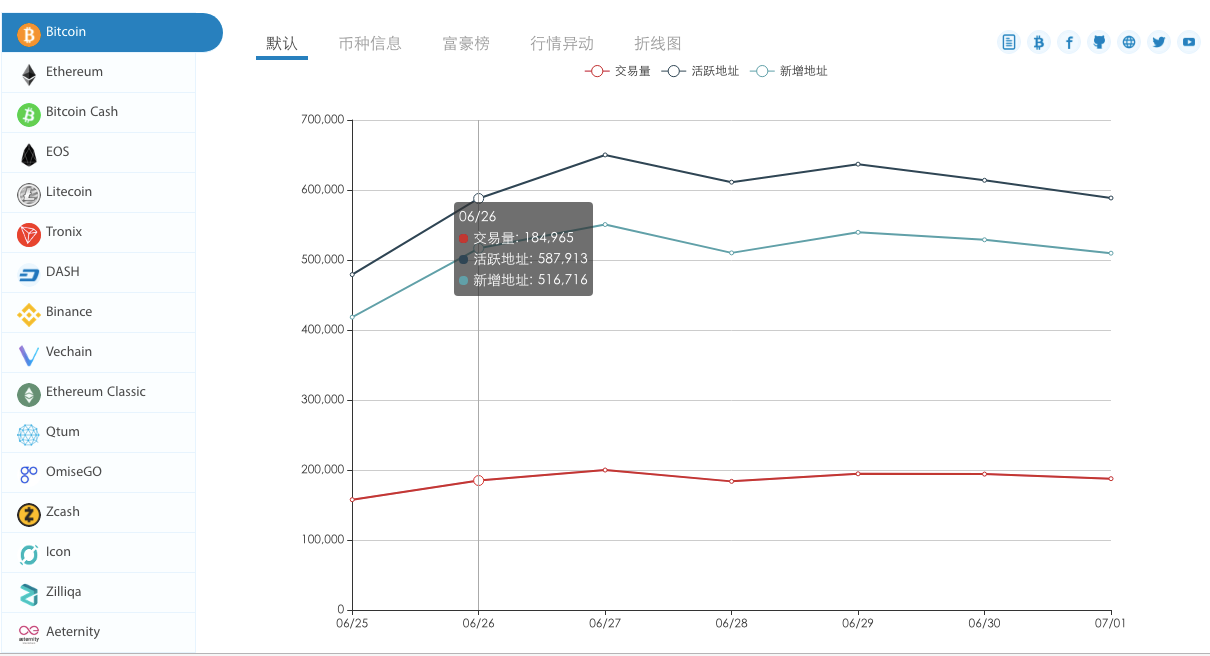Click 活跃地址 data point at 06/30
Viewport: 1210px width, 656px height.
(985, 180)
